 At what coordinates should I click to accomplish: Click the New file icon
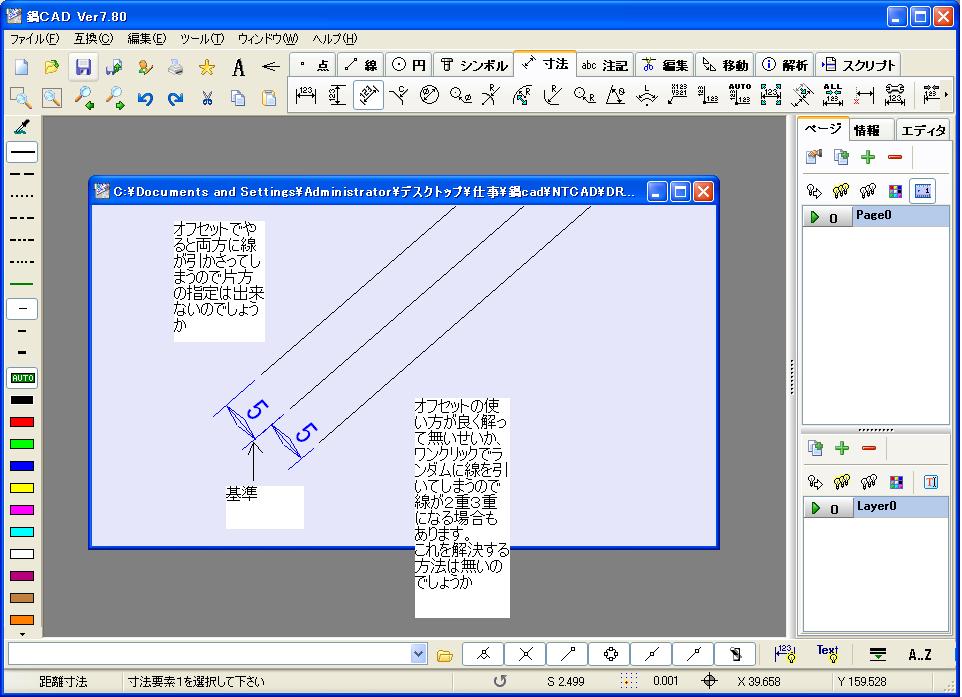[21, 66]
